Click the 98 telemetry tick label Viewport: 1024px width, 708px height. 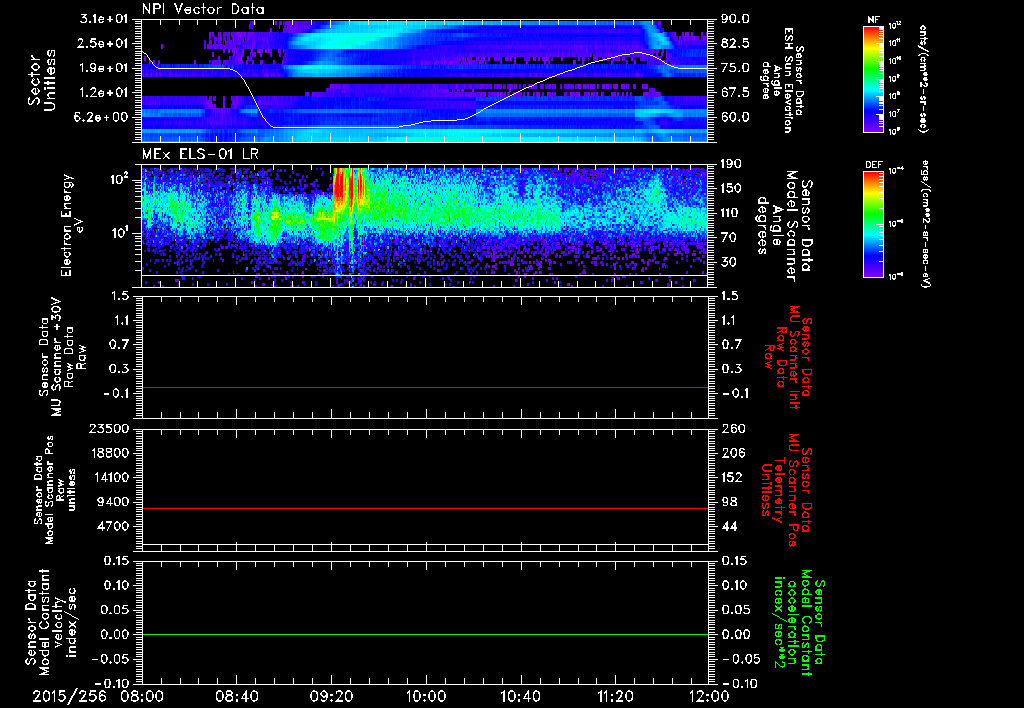pos(728,502)
